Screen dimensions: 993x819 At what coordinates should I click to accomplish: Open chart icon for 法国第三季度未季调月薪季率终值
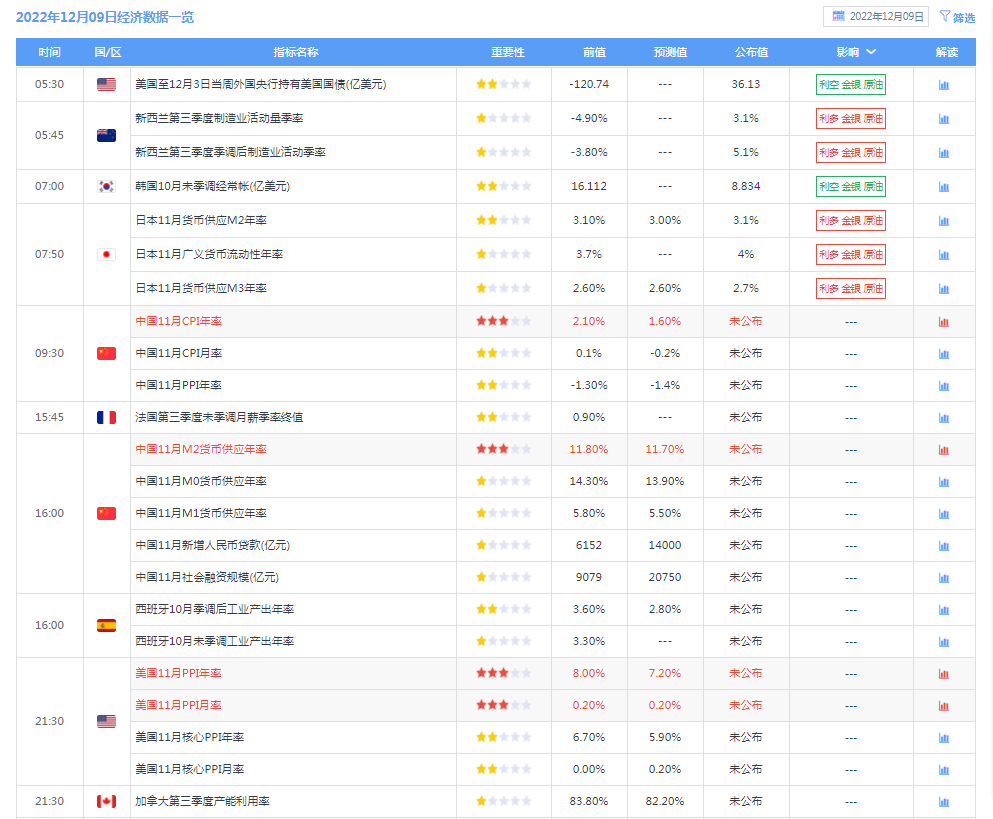(x=944, y=418)
